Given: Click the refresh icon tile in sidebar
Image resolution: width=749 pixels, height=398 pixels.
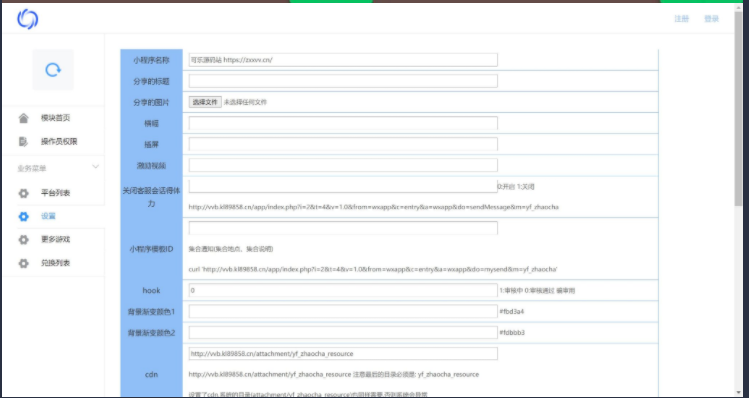Looking at the screenshot, I should click(53, 70).
